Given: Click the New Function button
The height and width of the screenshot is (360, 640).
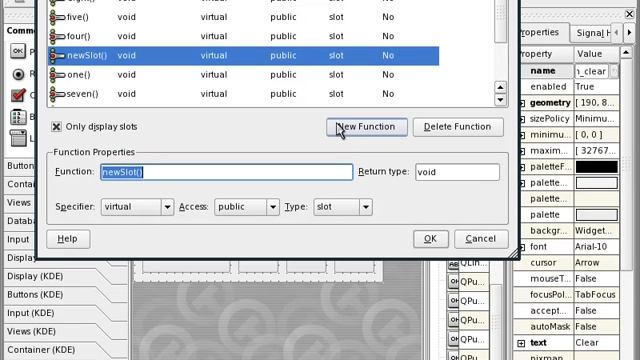Looking at the screenshot, I should pyautogui.click(x=367, y=127).
